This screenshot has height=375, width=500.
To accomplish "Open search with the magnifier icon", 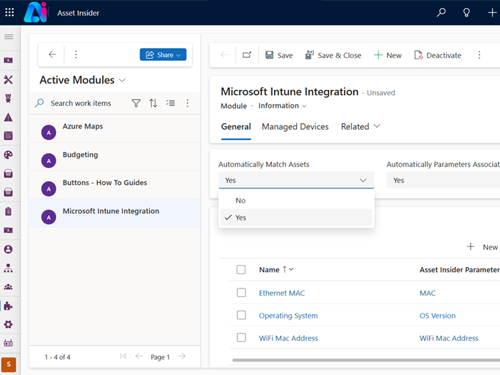I will (x=441, y=13).
